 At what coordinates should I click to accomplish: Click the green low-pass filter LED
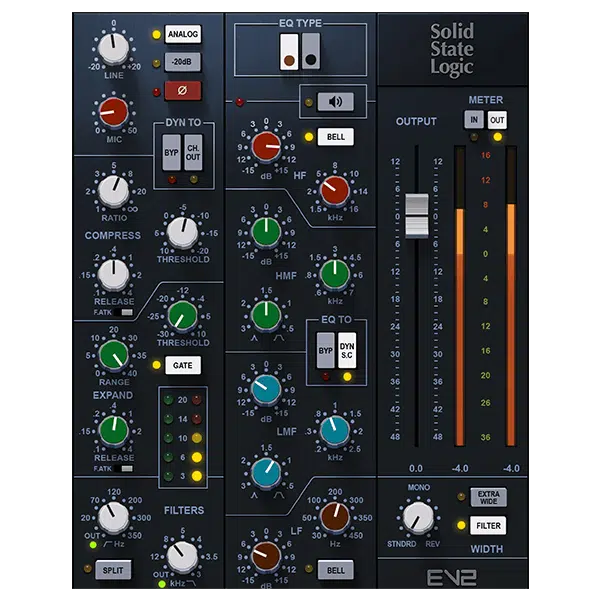(x=162, y=584)
